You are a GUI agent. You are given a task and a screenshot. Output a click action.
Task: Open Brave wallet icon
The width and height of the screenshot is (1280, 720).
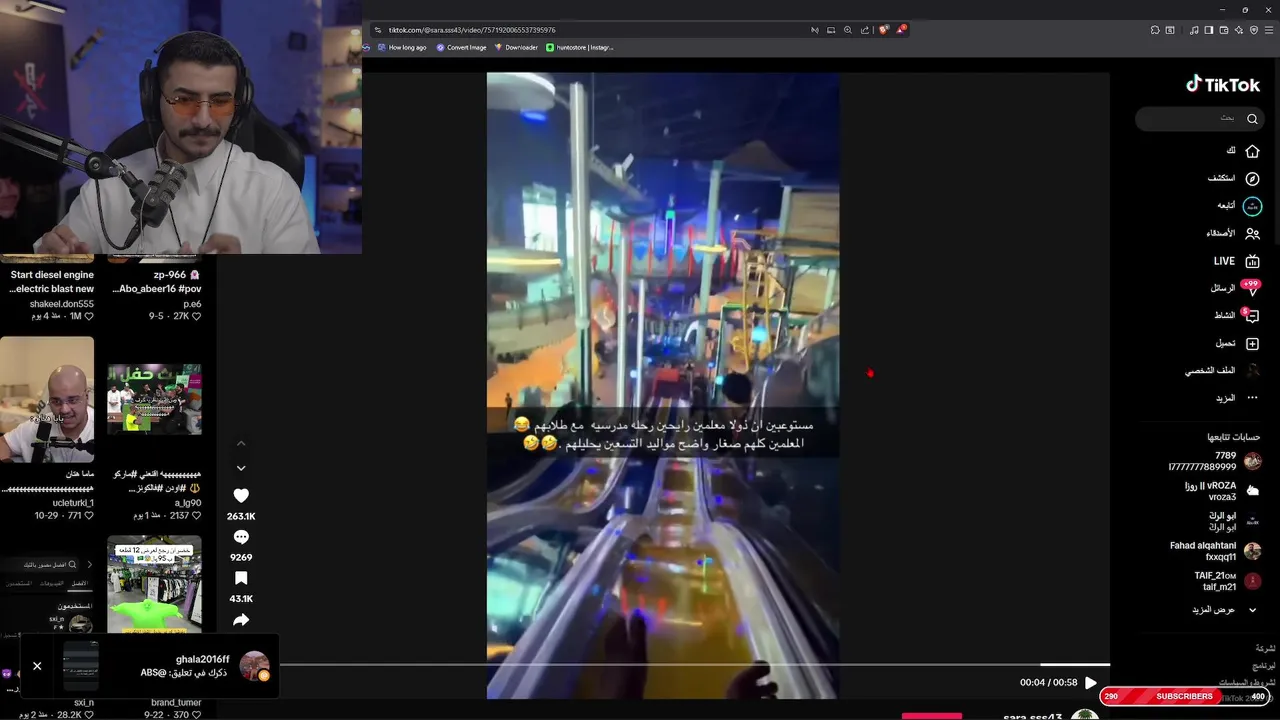pyautogui.click(x=1223, y=30)
